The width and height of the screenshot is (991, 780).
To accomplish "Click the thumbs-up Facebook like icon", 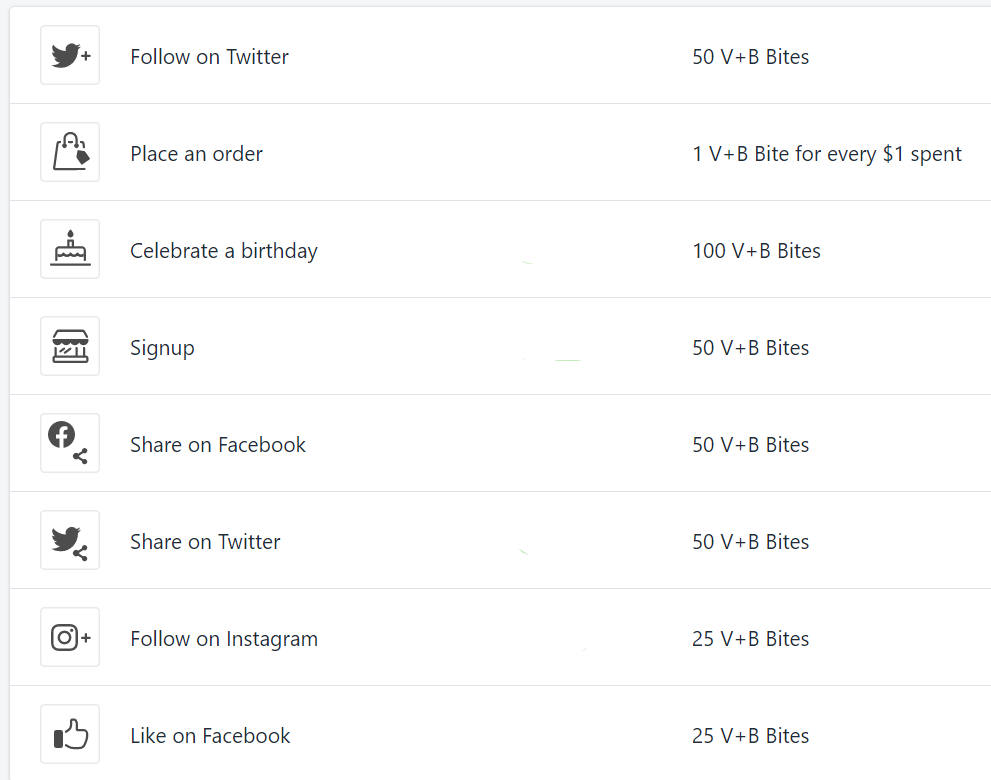I will click(x=70, y=734).
